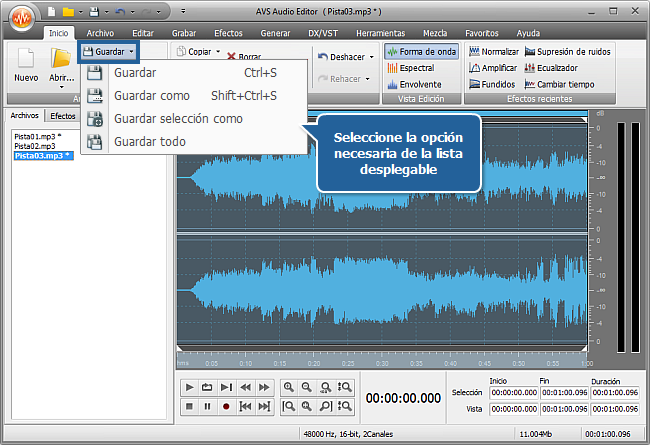
Task: Click the Selección Inicio time field
Action: click(x=512, y=393)
